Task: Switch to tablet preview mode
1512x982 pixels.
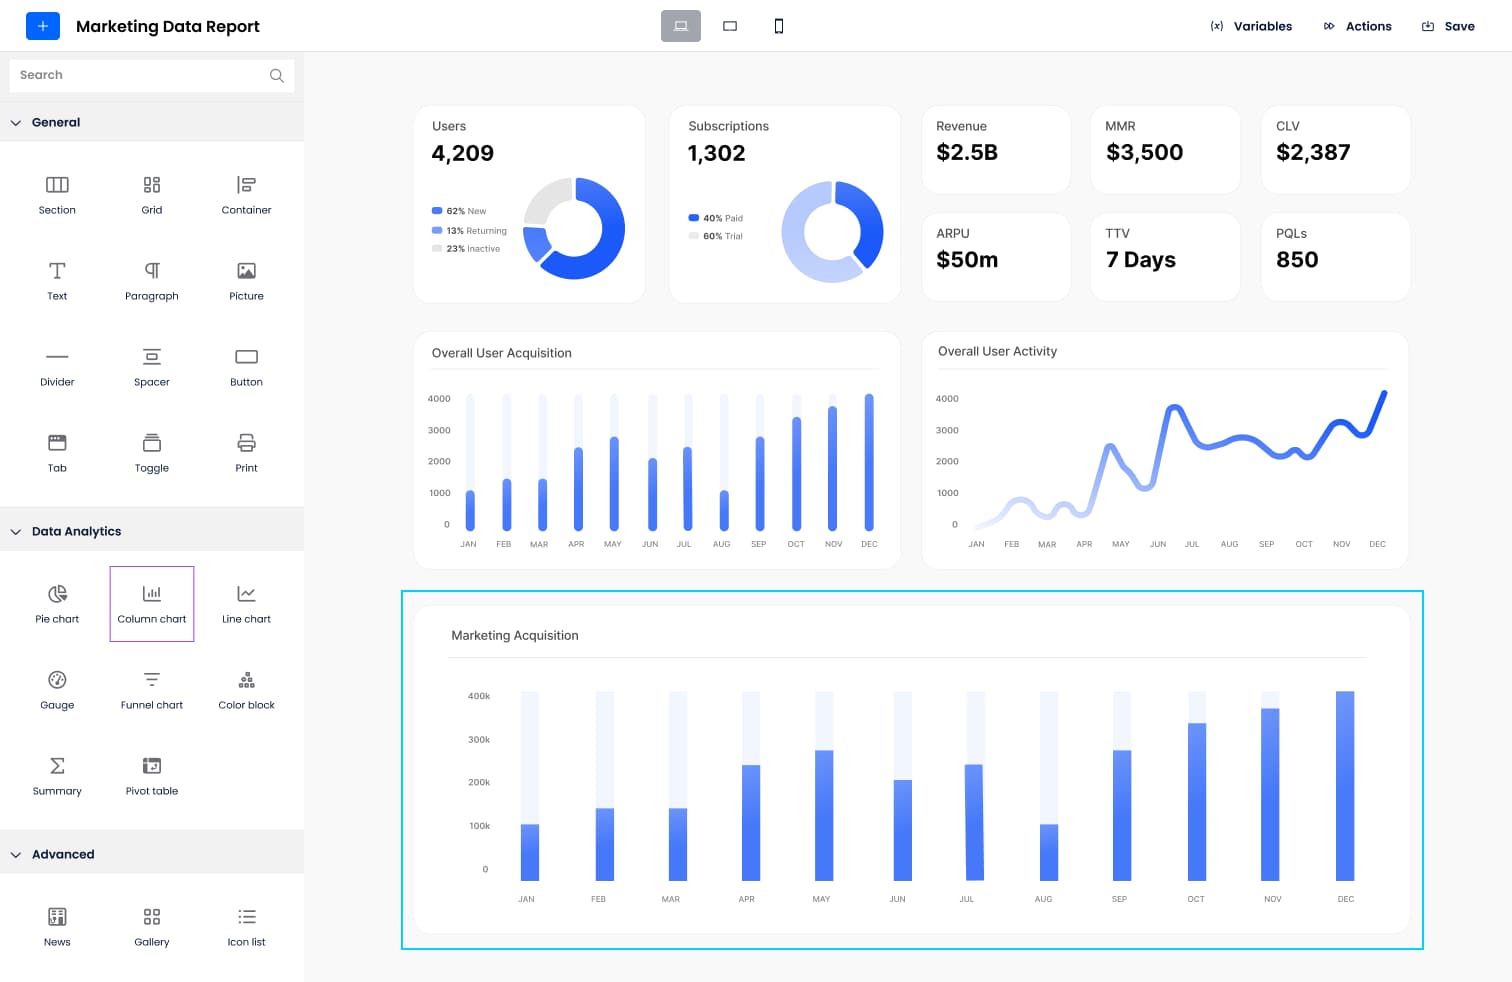Action: 729,26
